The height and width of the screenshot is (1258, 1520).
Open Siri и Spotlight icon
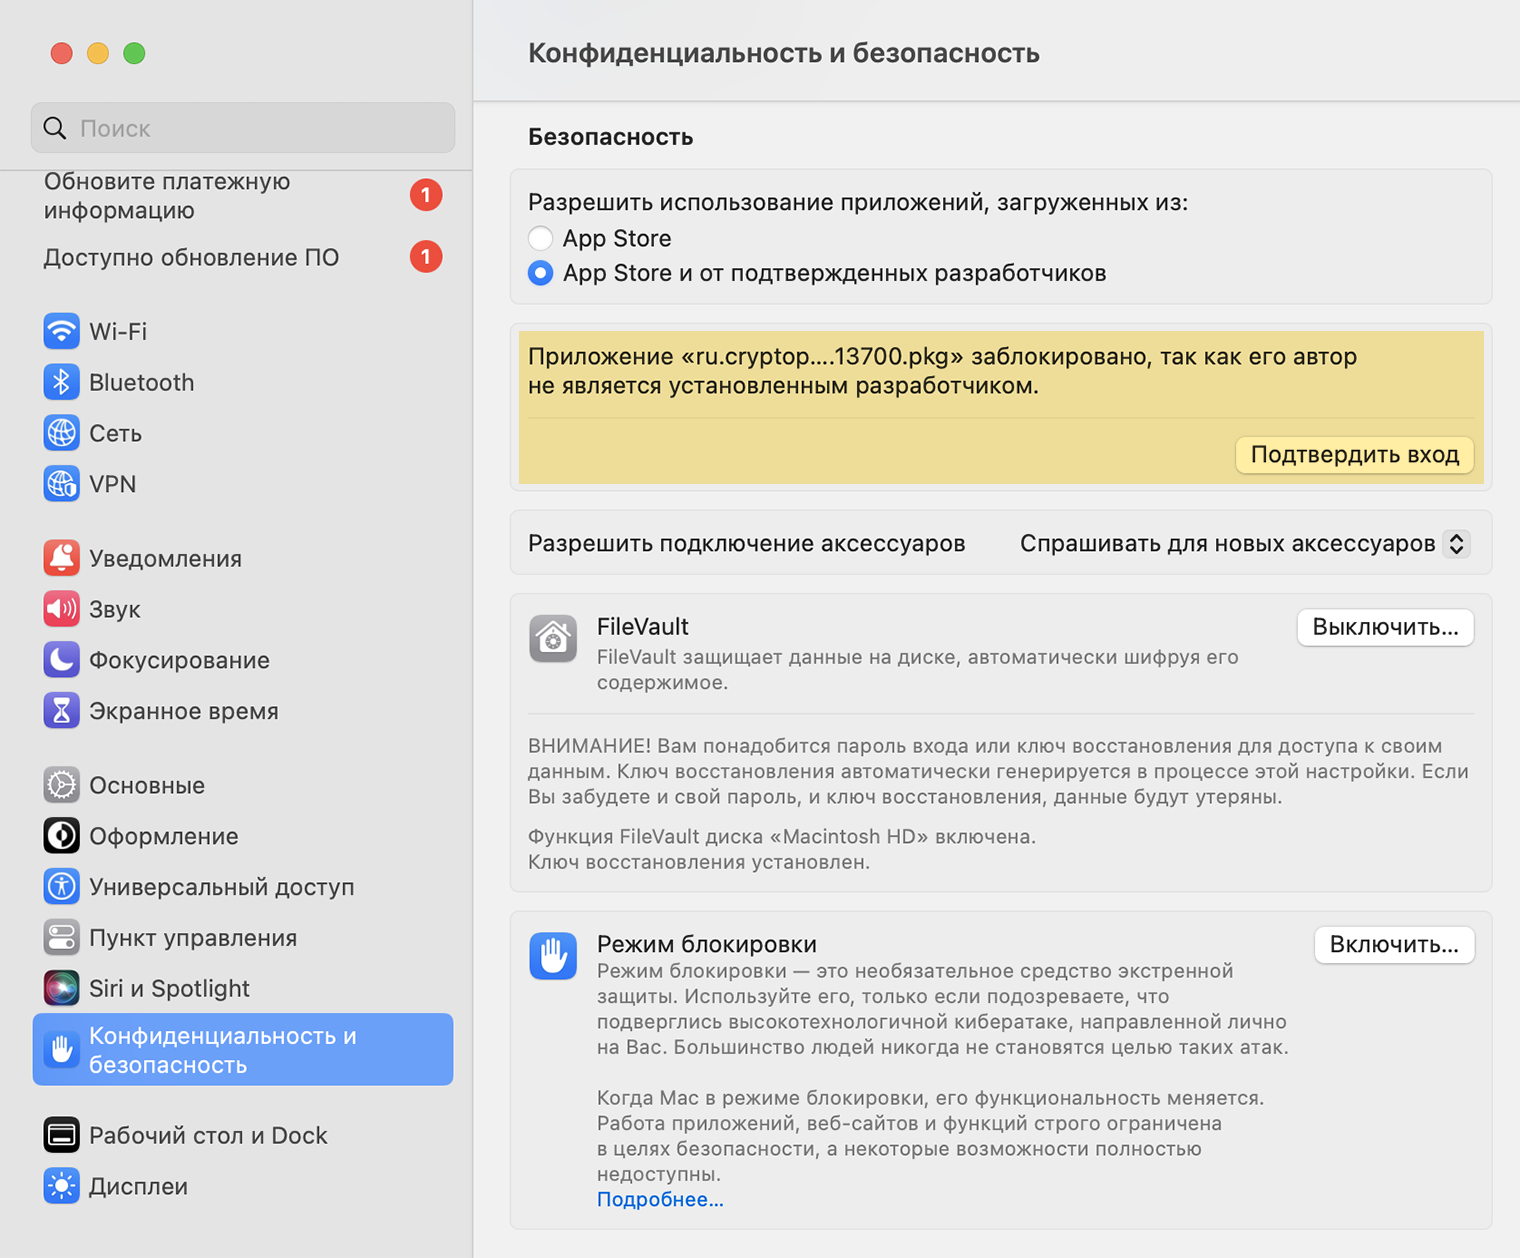tap(61, 988)
